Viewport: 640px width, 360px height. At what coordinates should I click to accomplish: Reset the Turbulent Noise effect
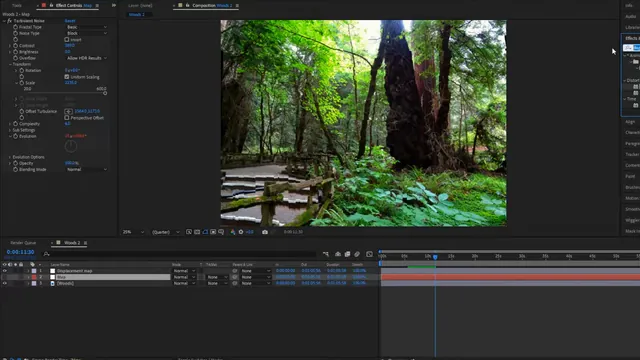point(70,21)
